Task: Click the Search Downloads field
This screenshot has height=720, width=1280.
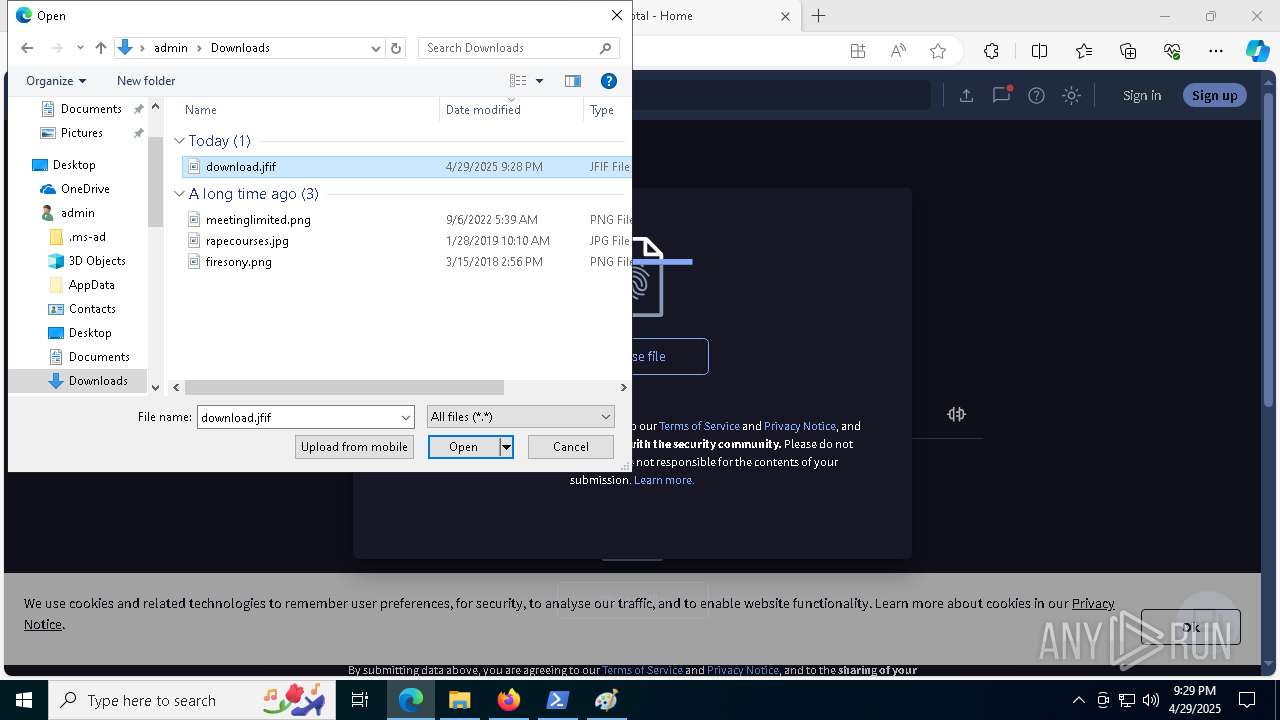Action: (x=508, y=48)
